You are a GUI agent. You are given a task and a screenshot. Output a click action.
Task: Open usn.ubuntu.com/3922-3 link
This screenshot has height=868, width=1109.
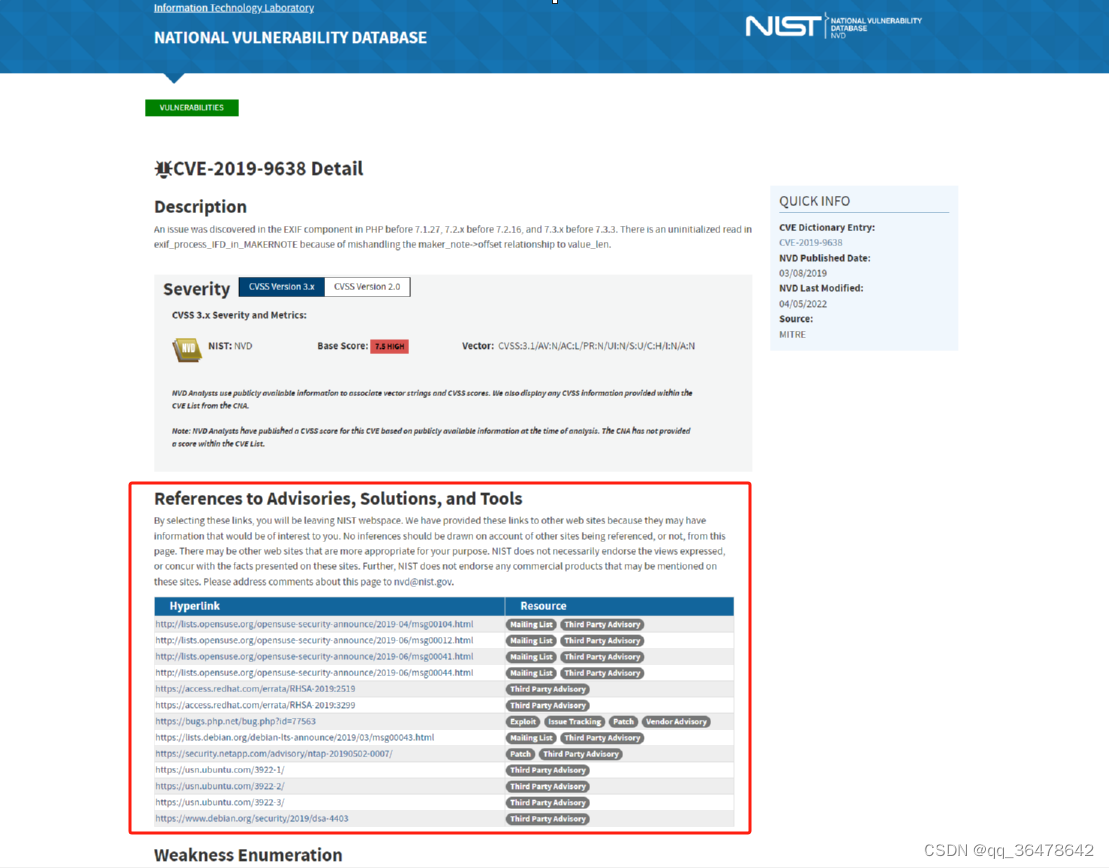pos(220,802)
